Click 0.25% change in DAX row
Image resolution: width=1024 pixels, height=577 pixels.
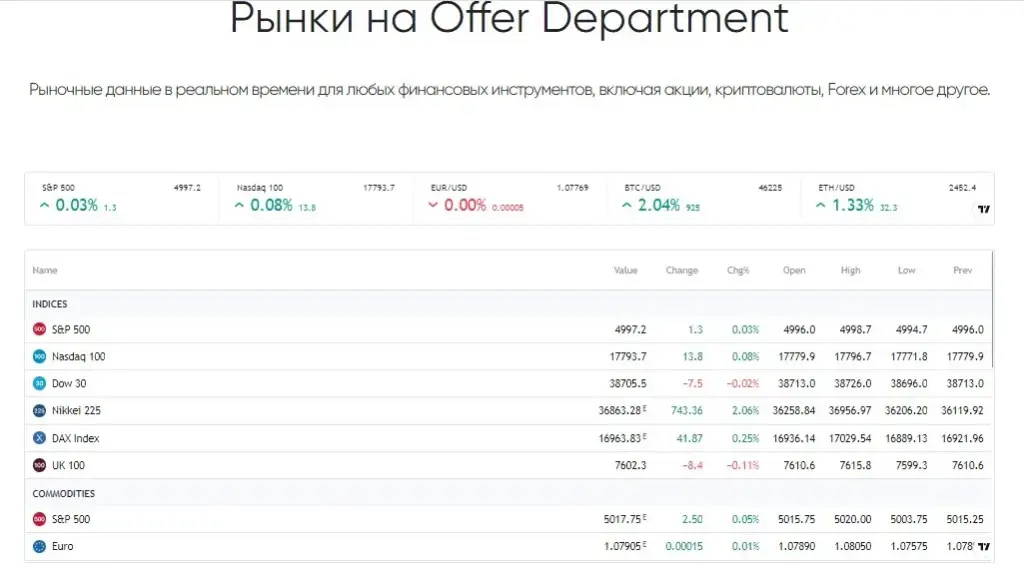pos(745,439)
